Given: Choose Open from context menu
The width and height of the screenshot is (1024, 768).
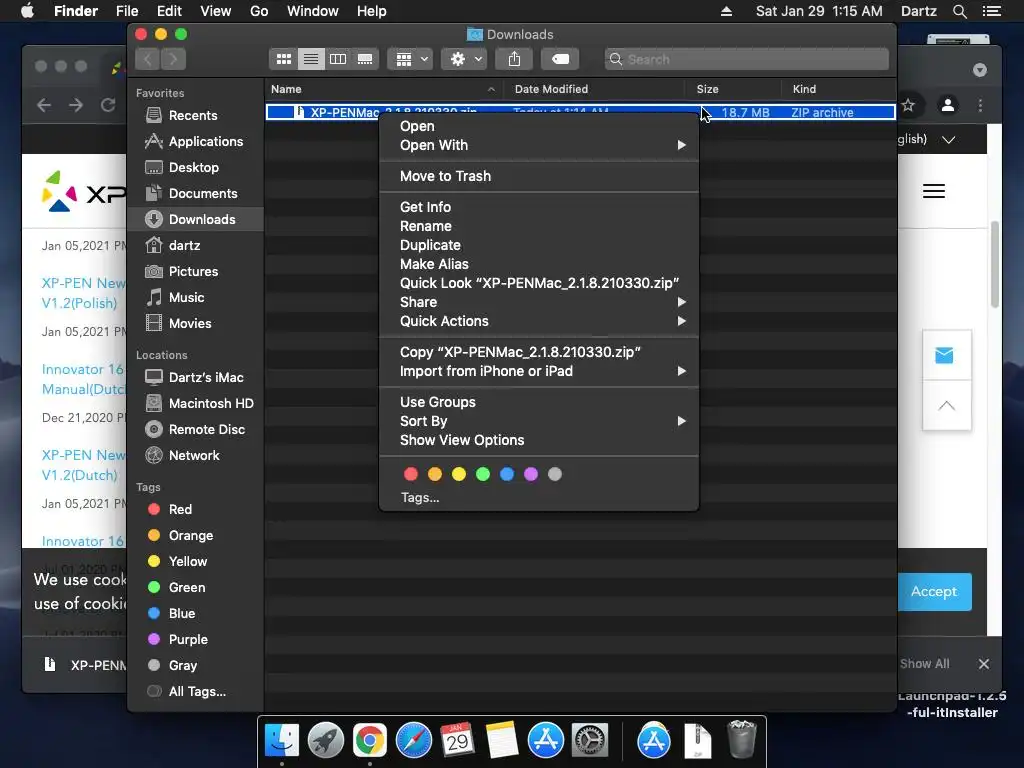Looking at the screenshot, I should [x=539, y=126].
